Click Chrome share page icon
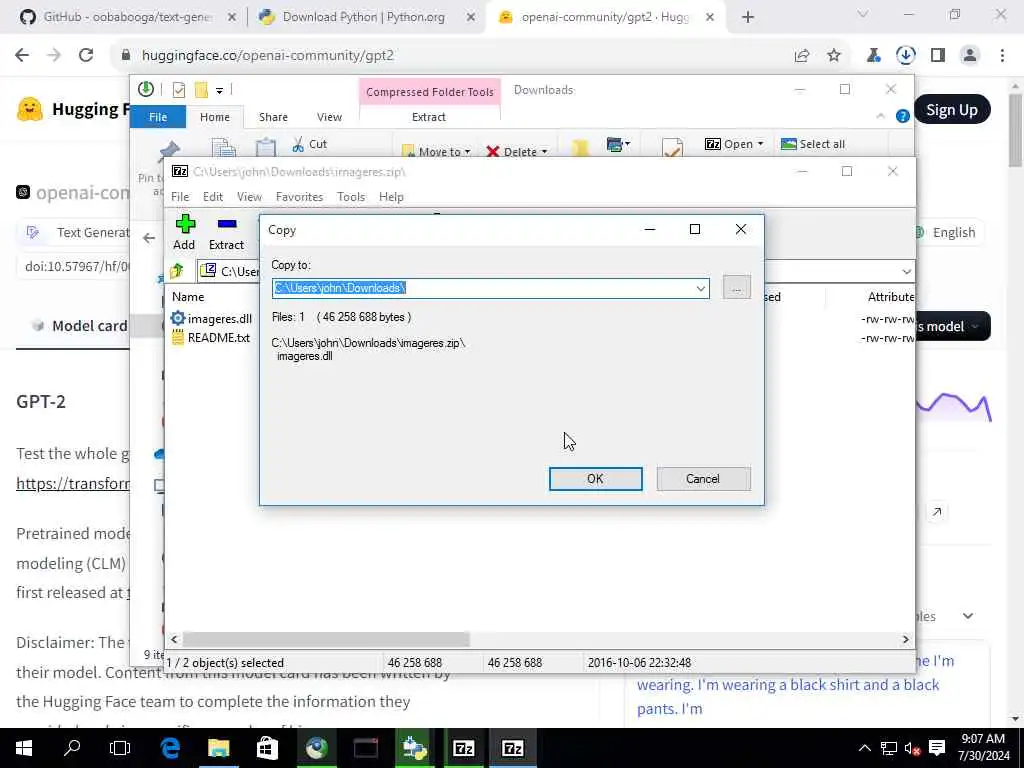This screenshot has height=768, width=1024. coord(802,56)
